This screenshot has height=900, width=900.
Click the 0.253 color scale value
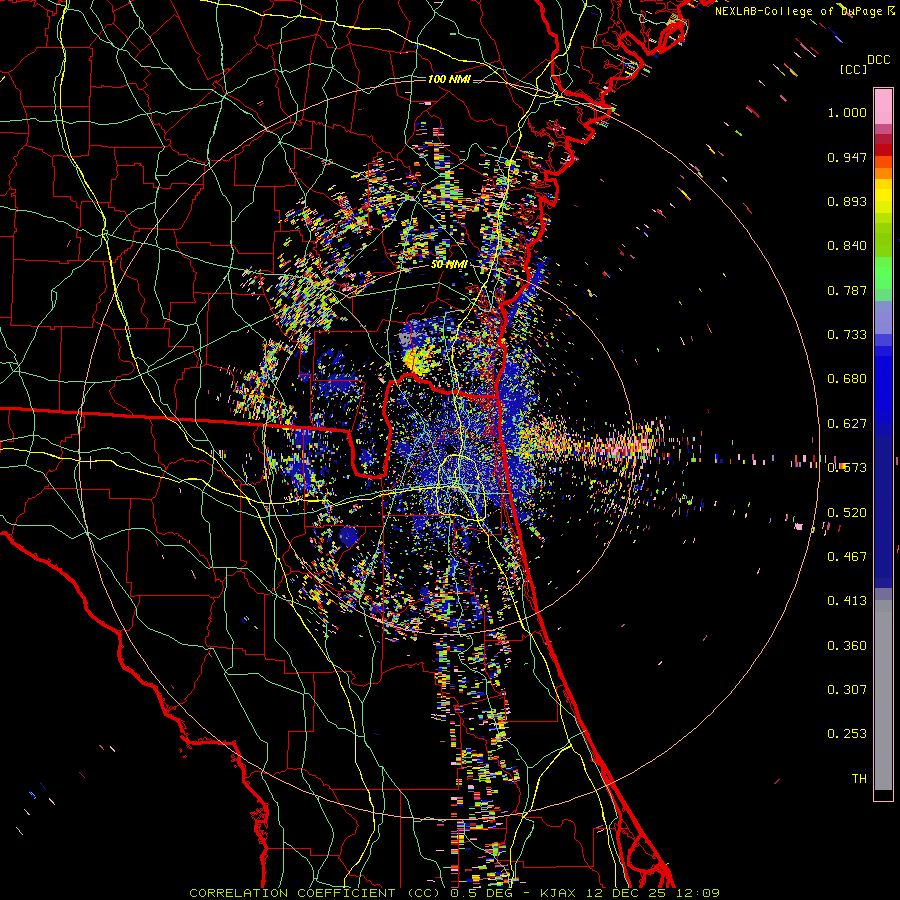(x=847, y=734)
